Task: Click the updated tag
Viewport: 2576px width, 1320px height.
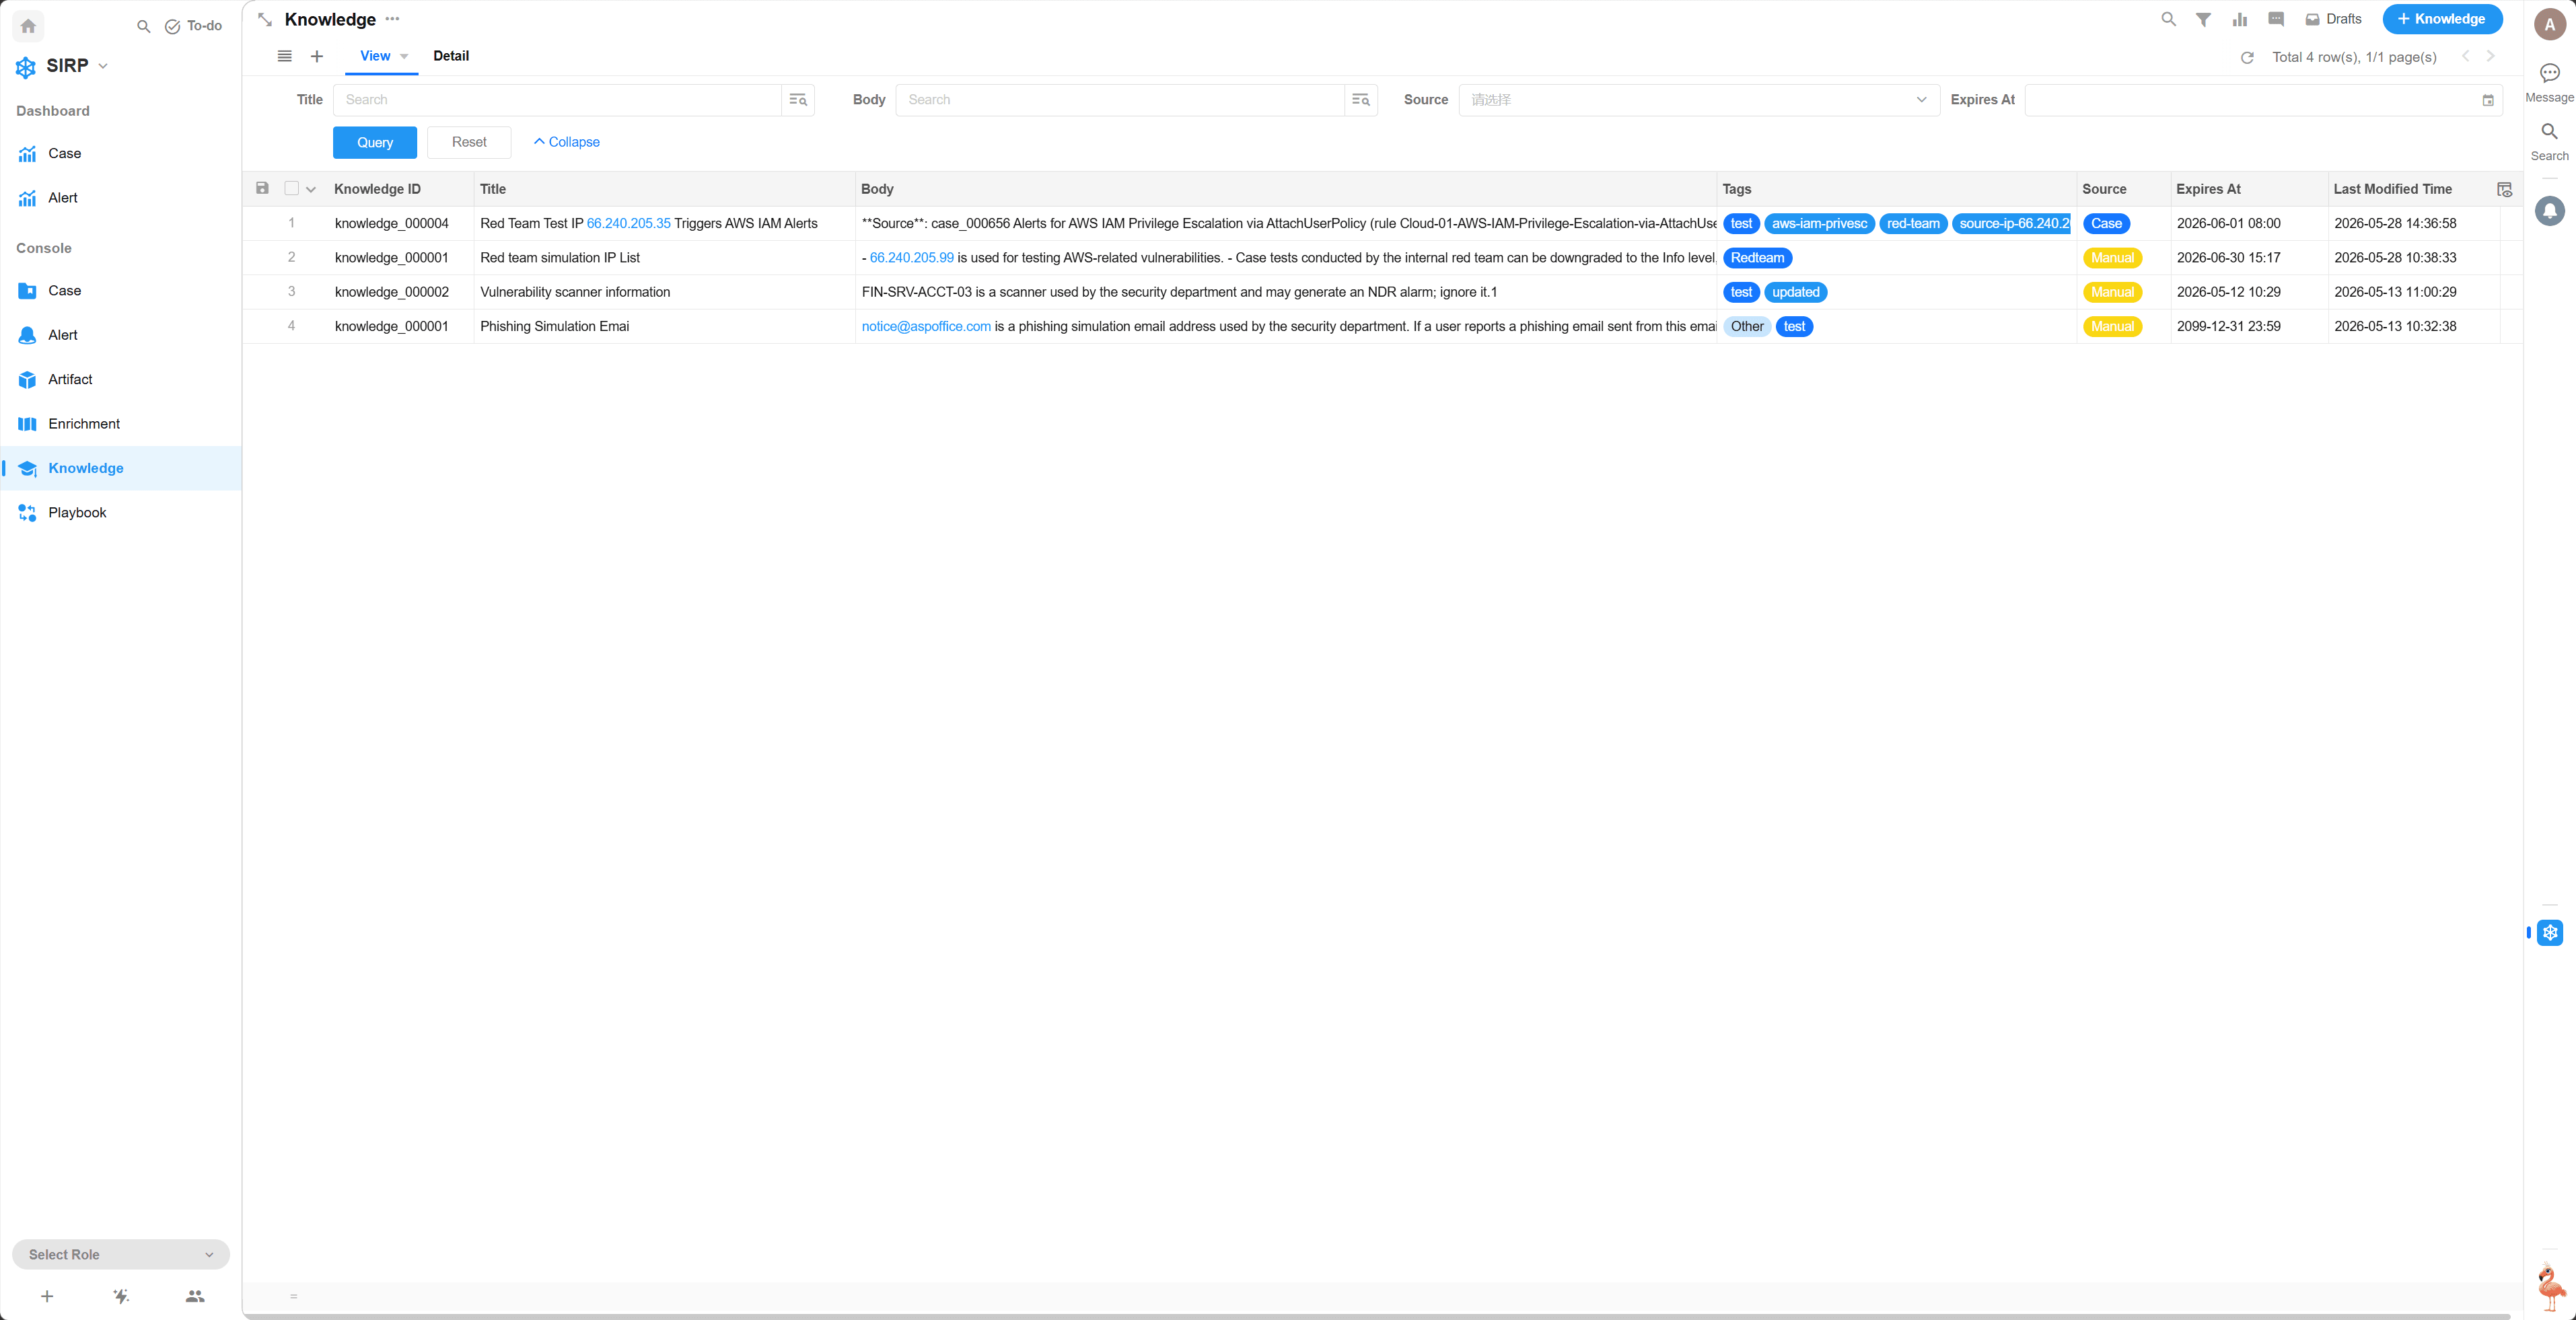Action: pyautogui.click(x=1796, y=292)
